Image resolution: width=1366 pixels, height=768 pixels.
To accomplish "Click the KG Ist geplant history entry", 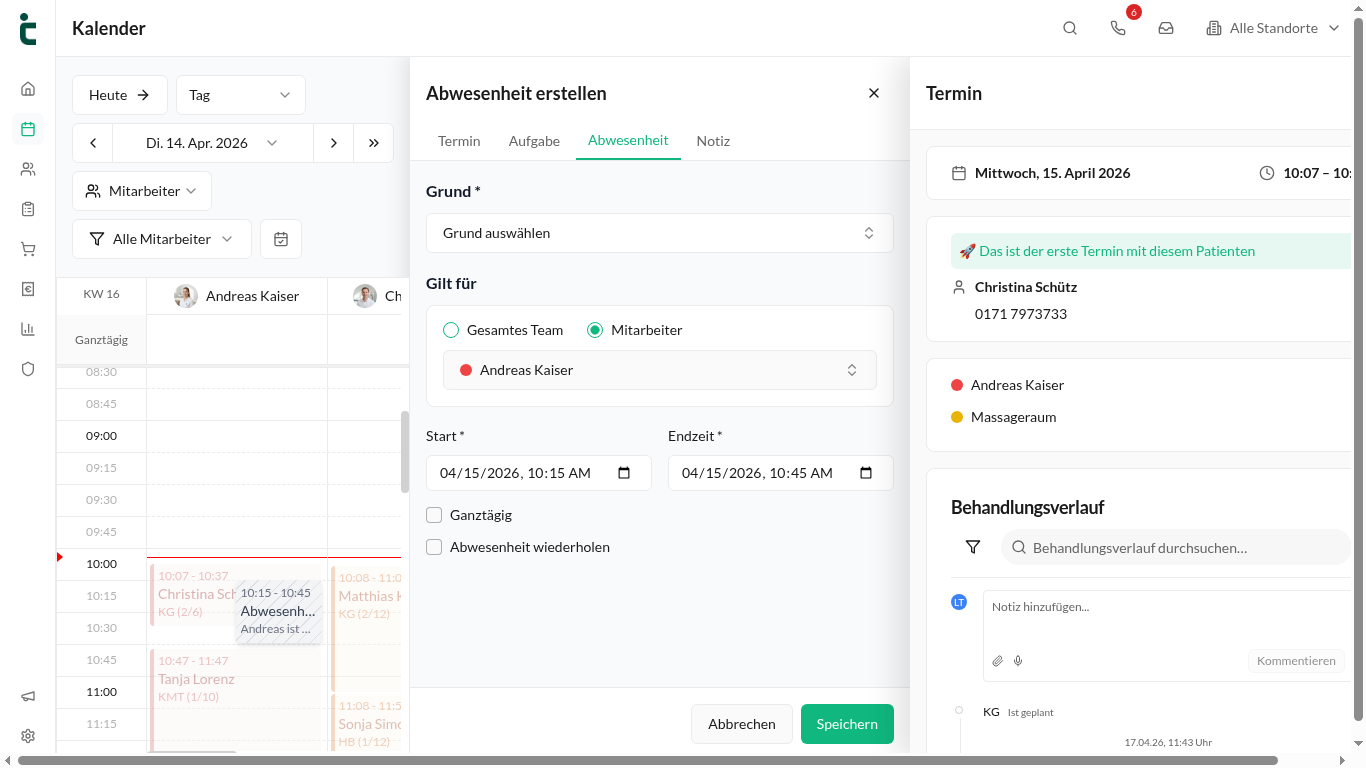I will tap(1018, 712).
